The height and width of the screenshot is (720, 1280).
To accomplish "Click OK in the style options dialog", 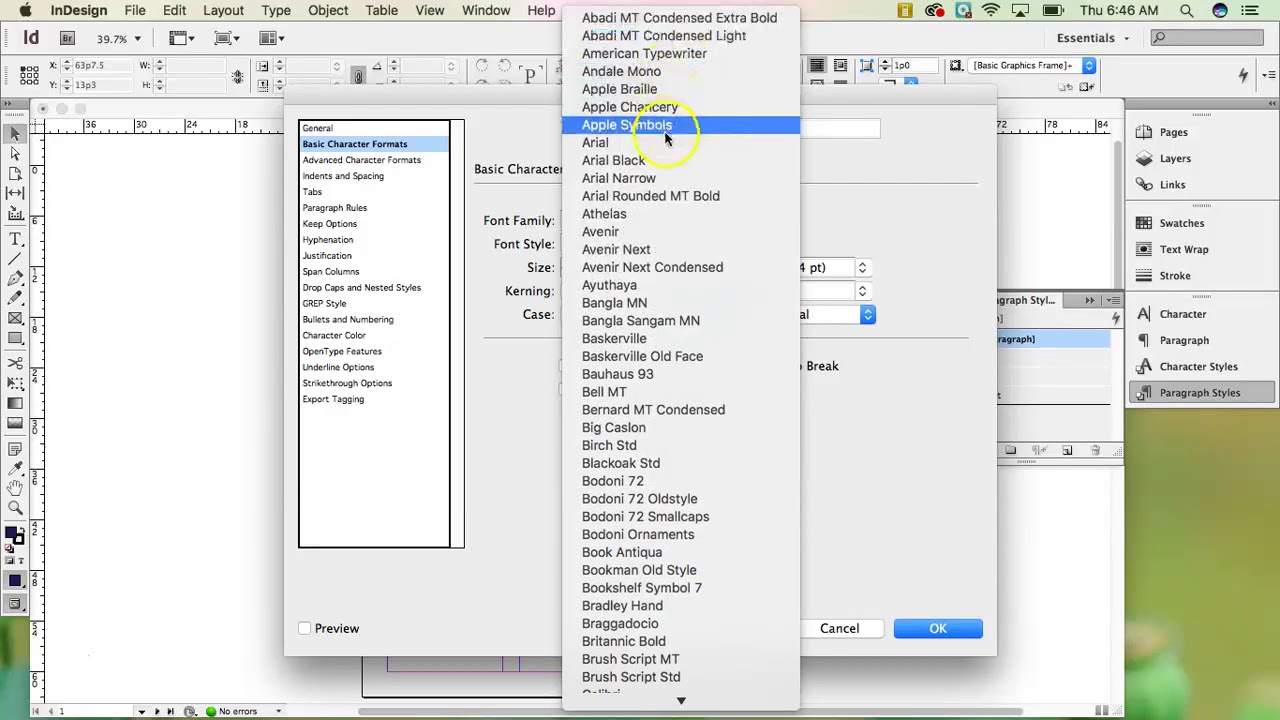I will click(938, 628).
